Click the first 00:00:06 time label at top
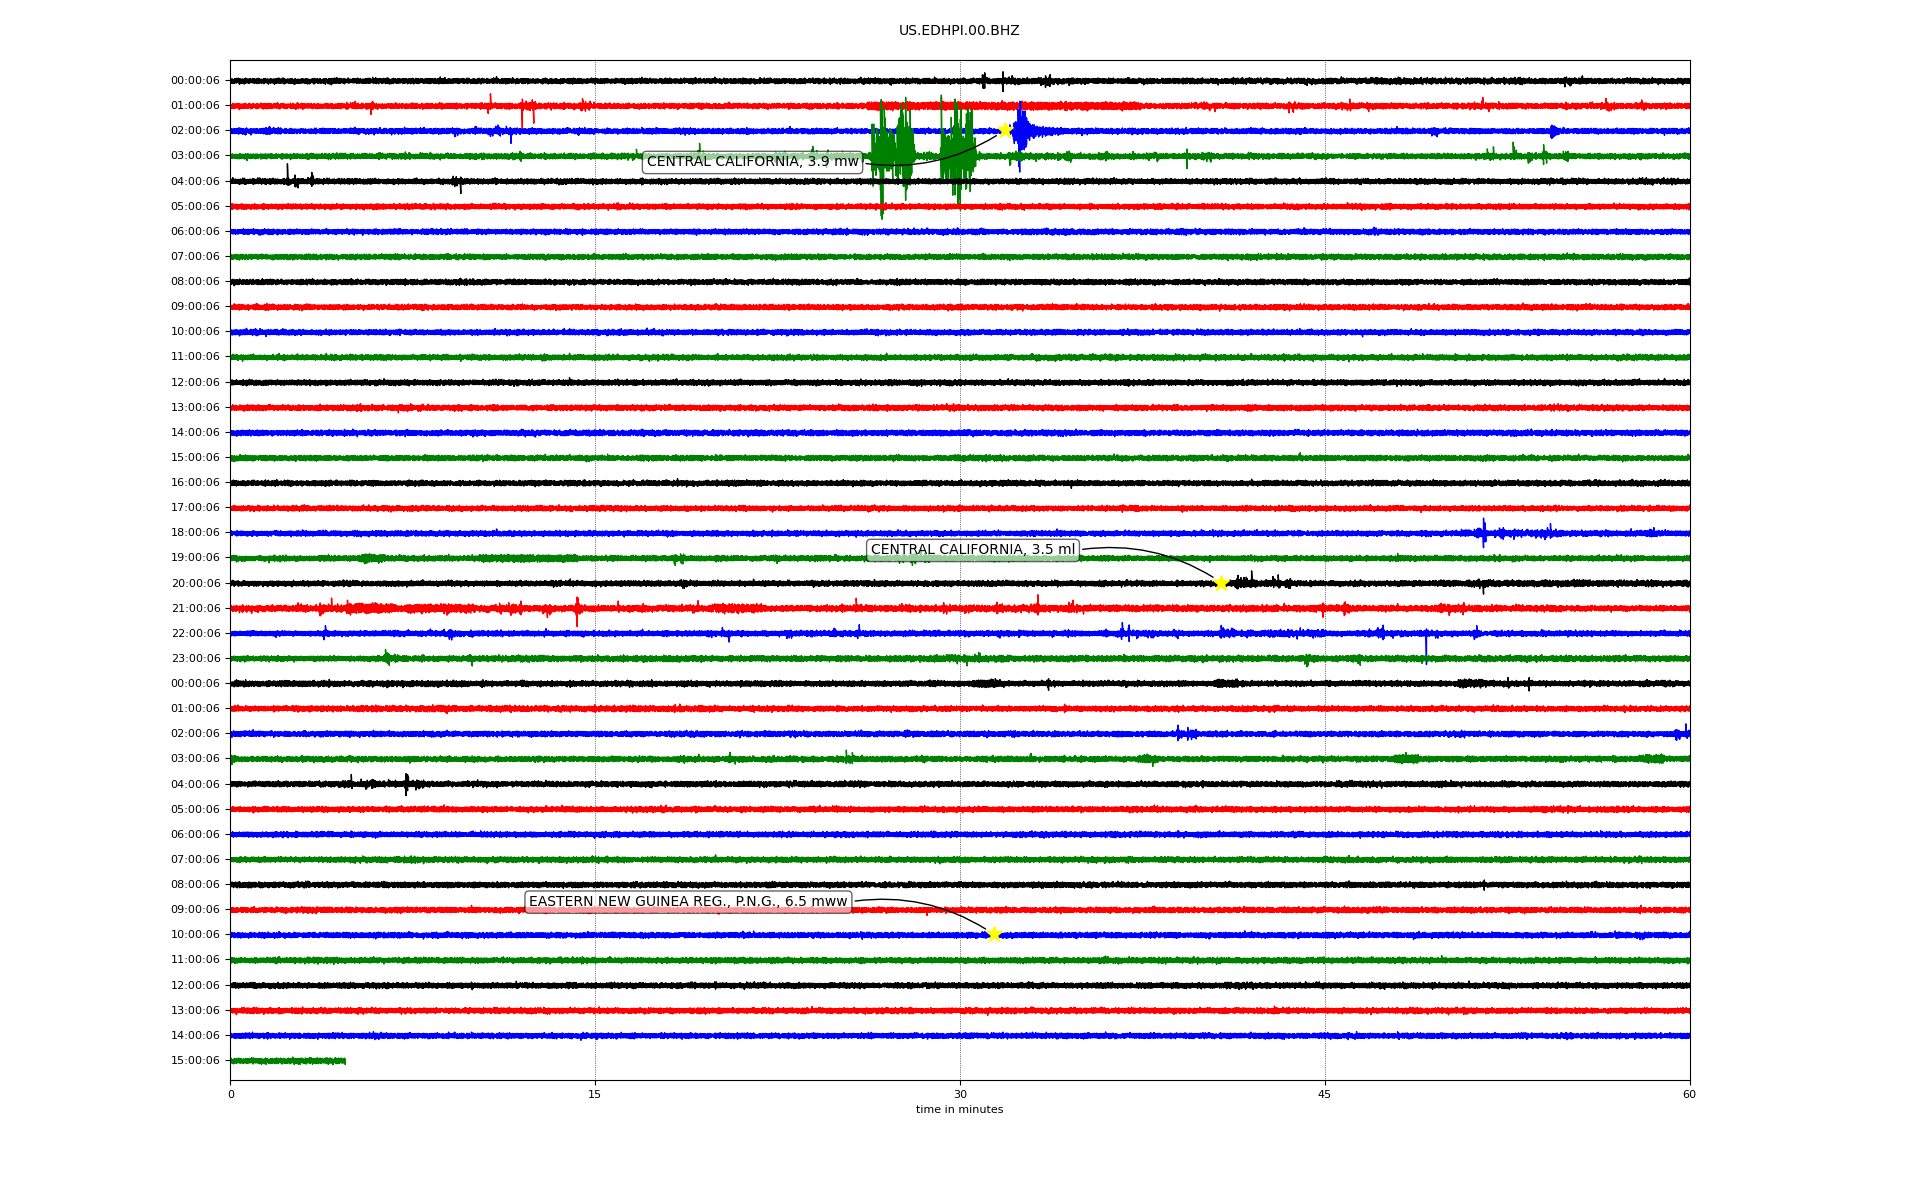Screen dimensions: 1920x1200 [x=195, y=81]
